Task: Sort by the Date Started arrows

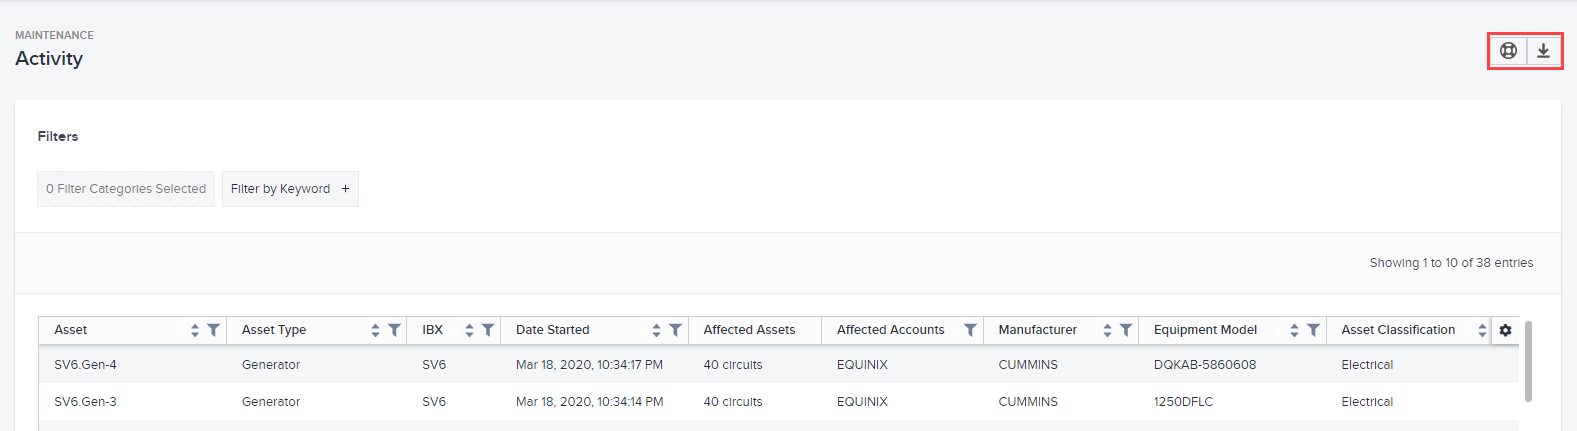Action: [x=656, y=330]
